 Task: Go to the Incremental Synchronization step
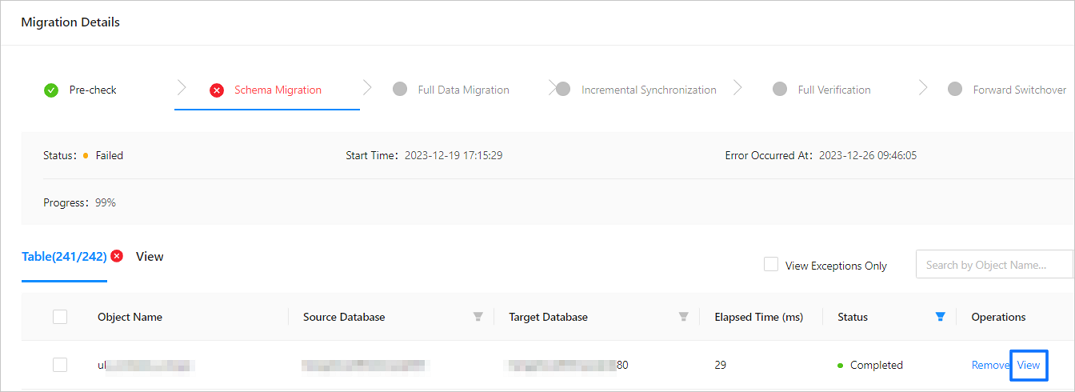tap(649, 90)
